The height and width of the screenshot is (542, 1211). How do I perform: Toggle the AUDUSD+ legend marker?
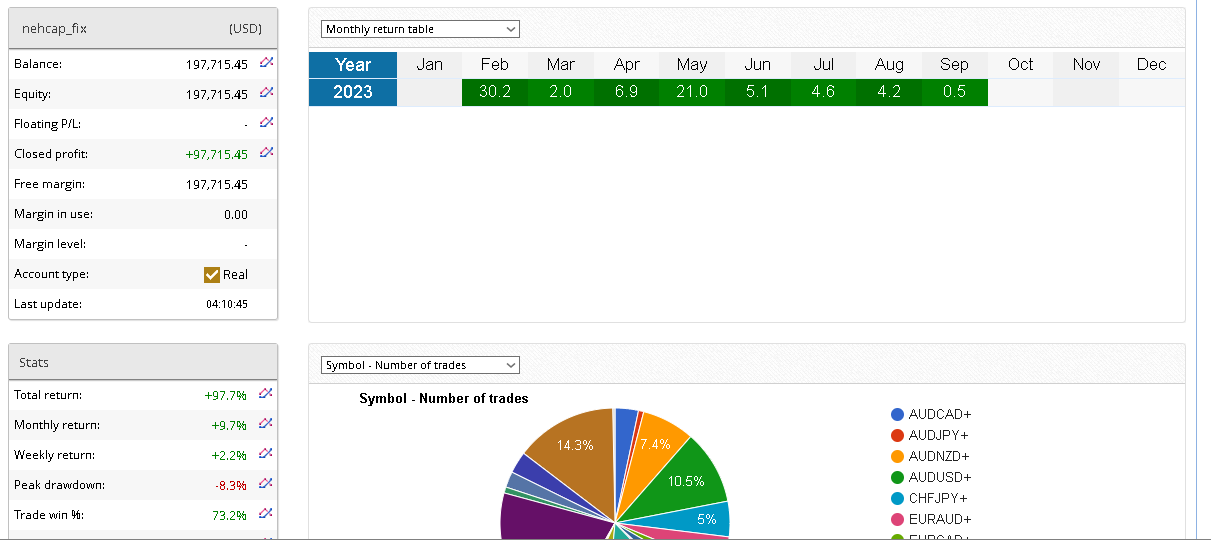898,477
